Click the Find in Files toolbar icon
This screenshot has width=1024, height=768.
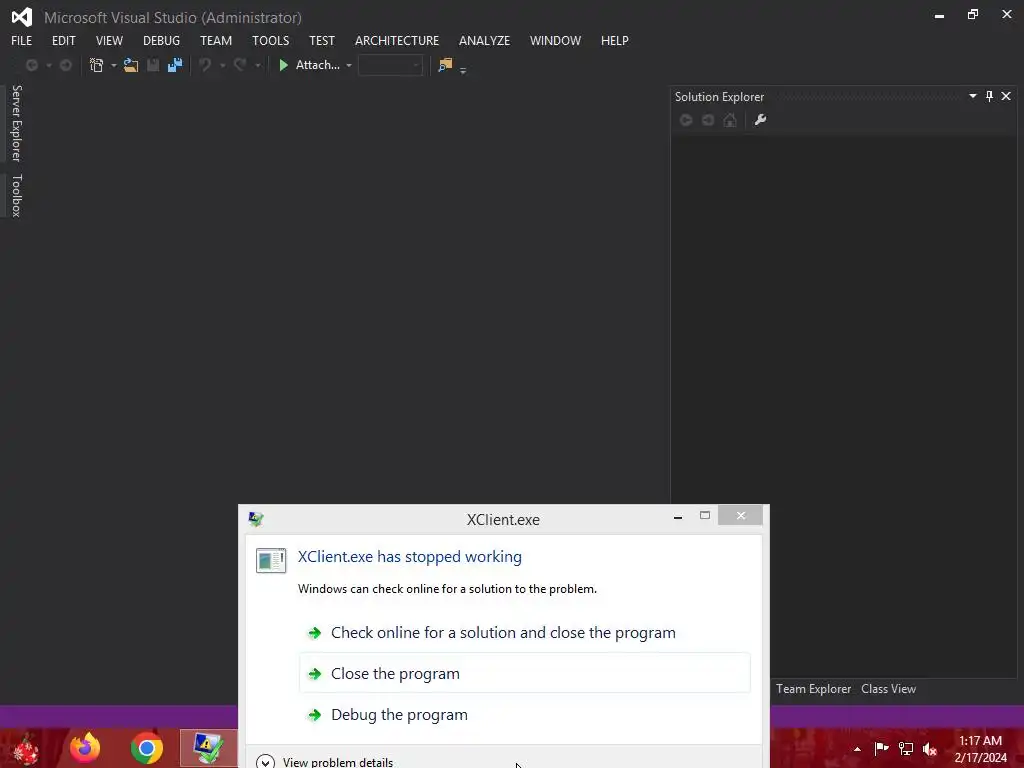point(445,65)
